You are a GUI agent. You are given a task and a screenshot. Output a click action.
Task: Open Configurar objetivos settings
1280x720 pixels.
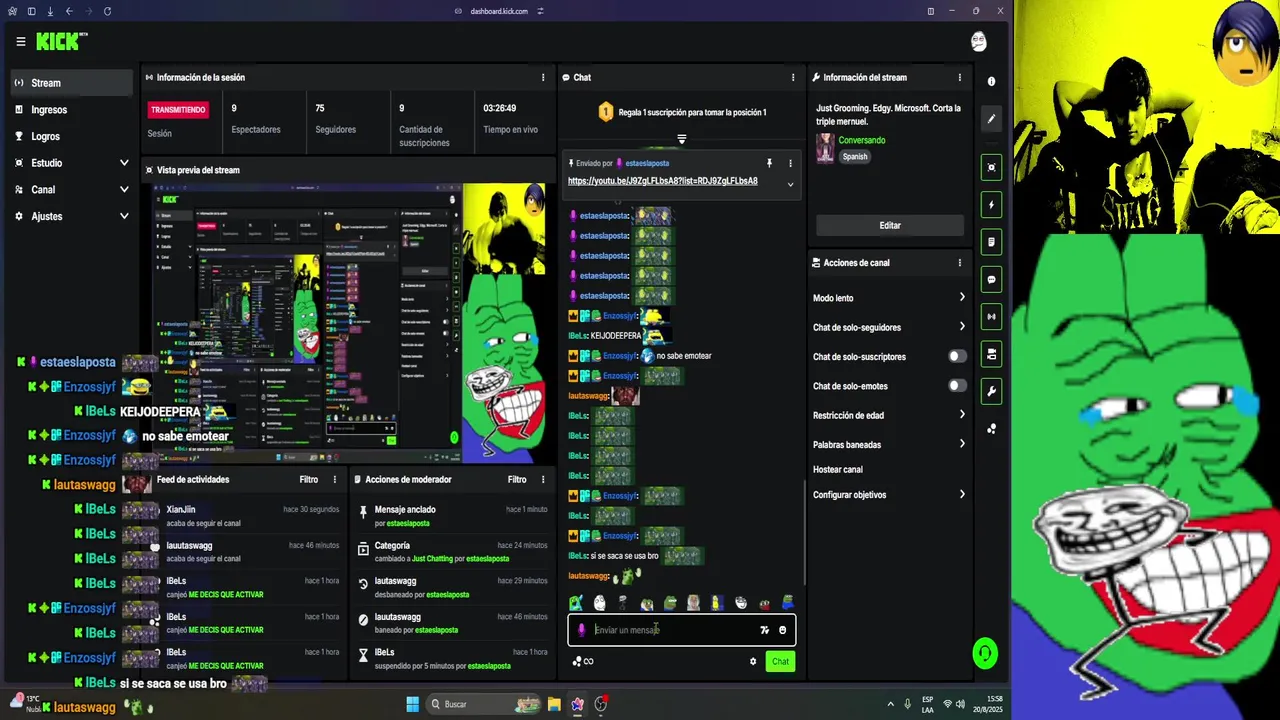click(889, 495)
